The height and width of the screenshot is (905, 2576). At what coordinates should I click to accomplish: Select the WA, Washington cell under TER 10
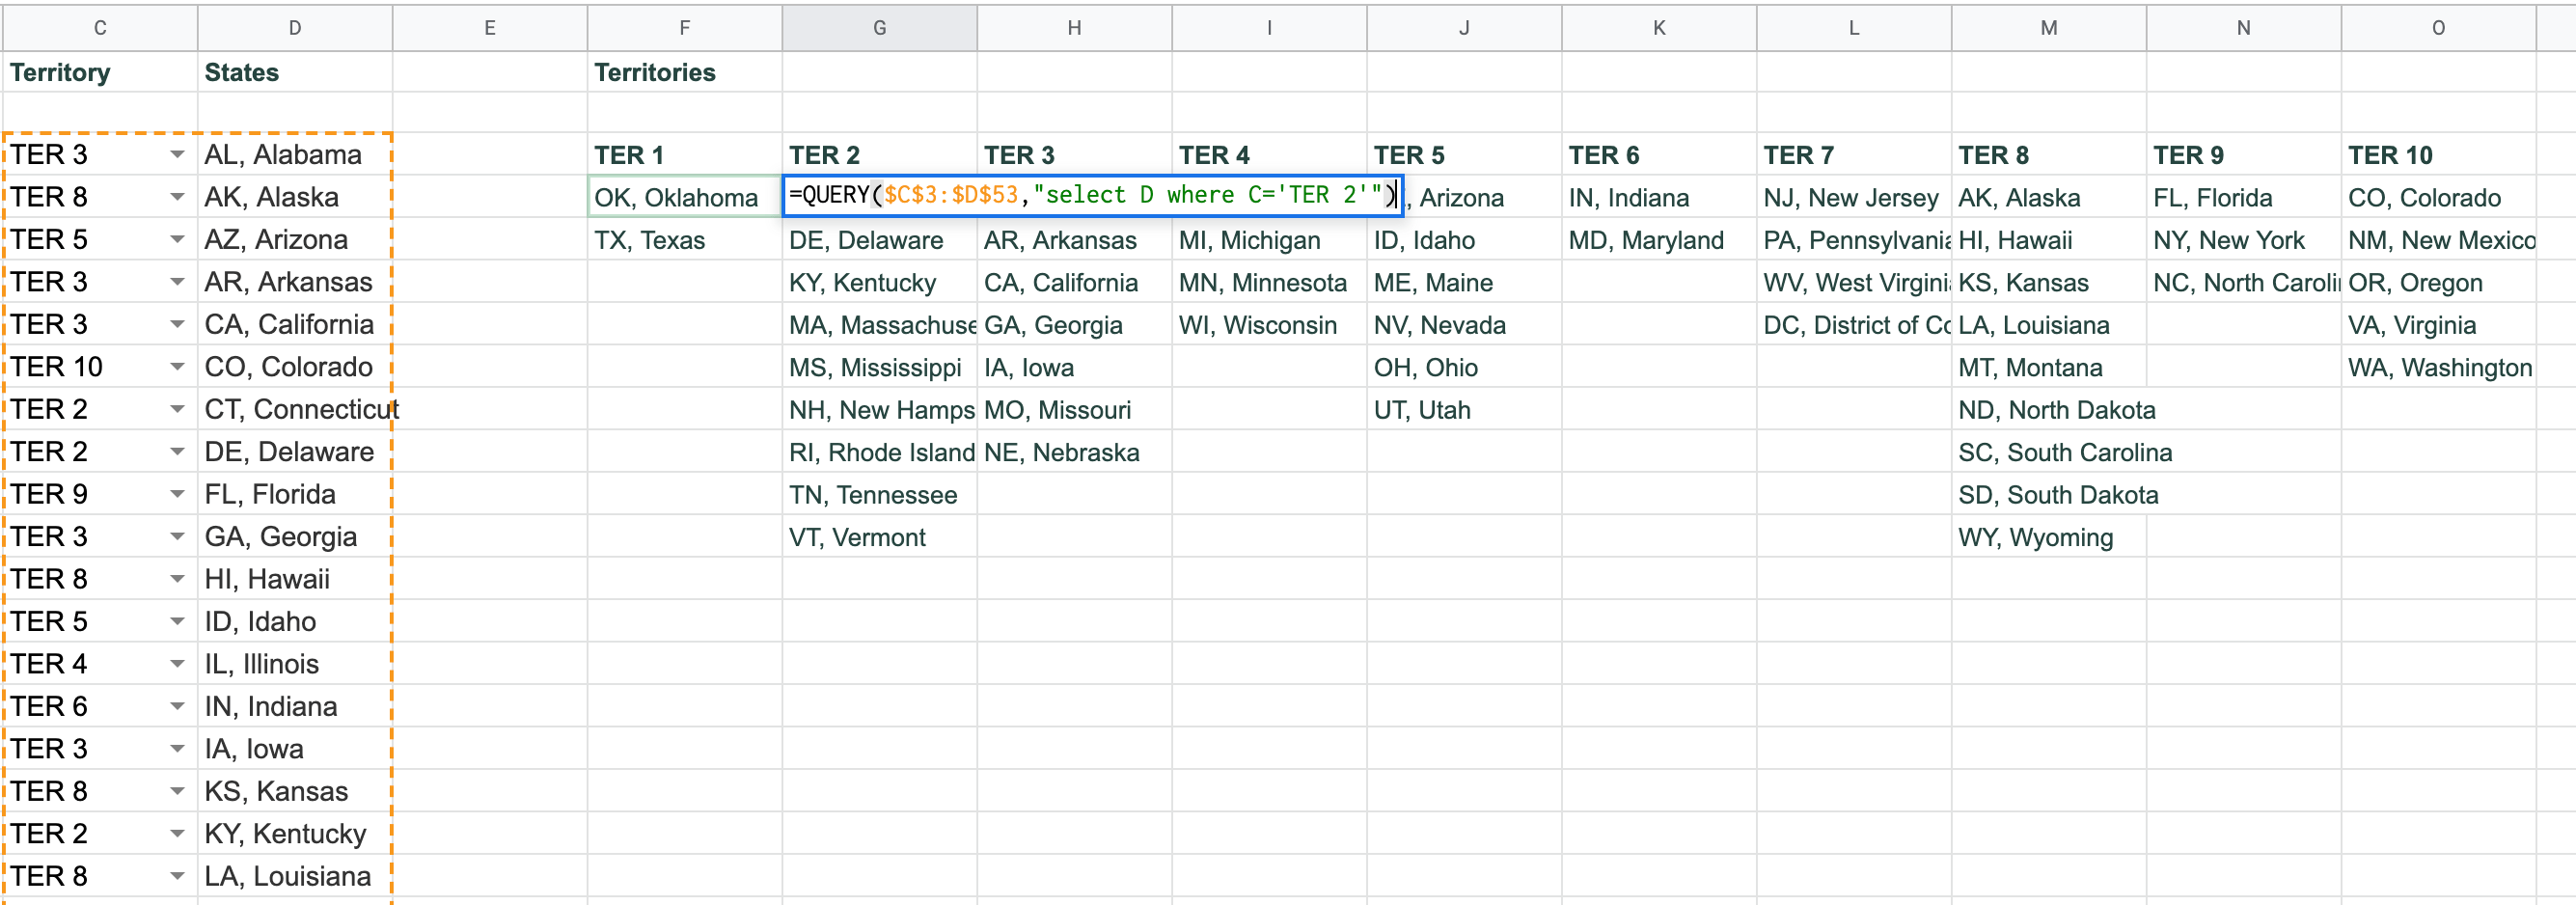click(2441, 367)
